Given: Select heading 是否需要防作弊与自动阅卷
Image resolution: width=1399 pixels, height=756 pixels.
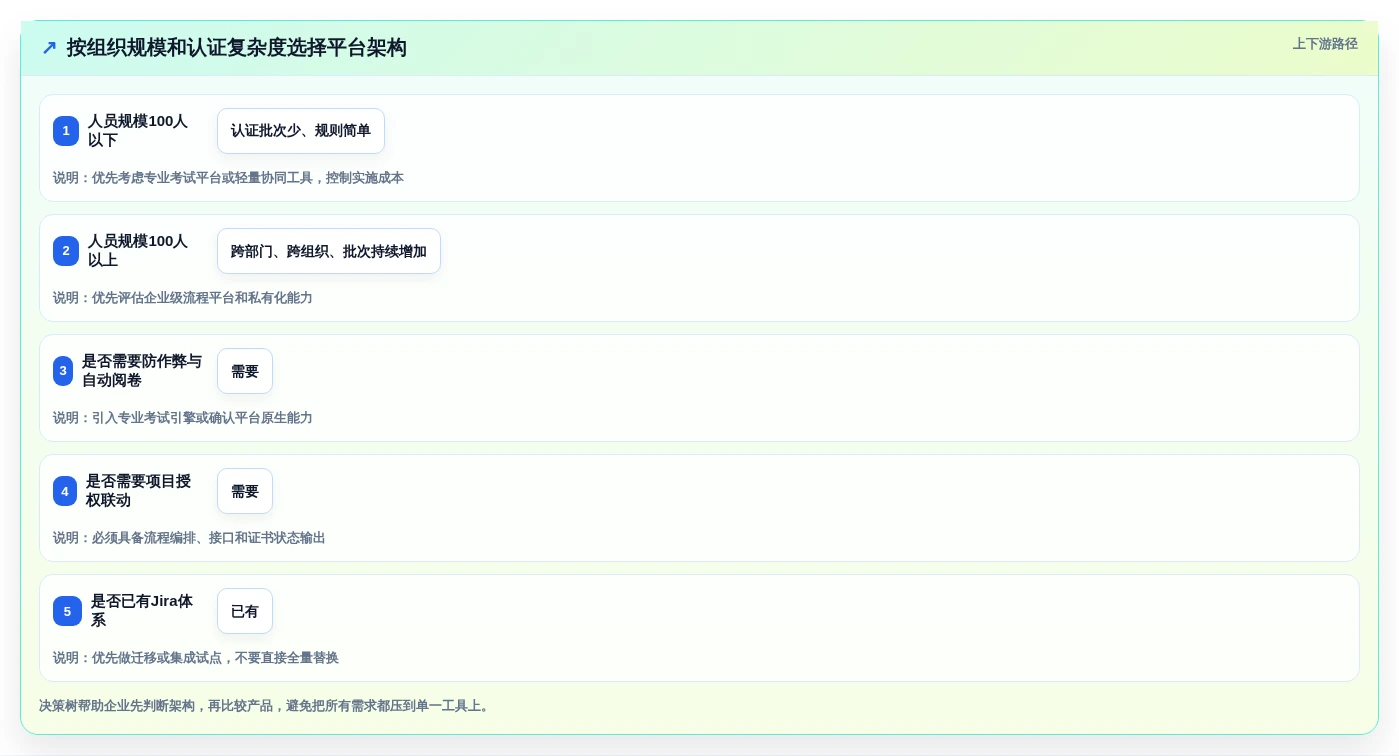Looking at the screenshot, I should point(142,371).
